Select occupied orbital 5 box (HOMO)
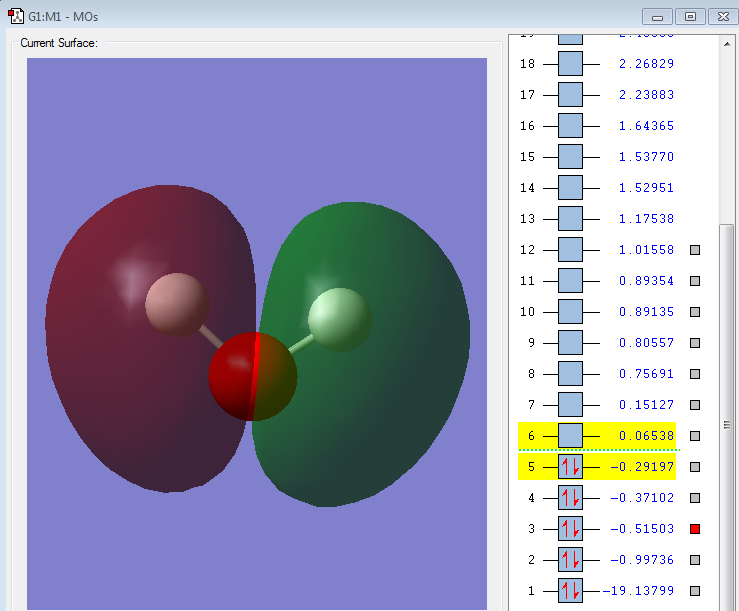Image resolution: width=739 pixels, height=611 pixels. (570, 467)
